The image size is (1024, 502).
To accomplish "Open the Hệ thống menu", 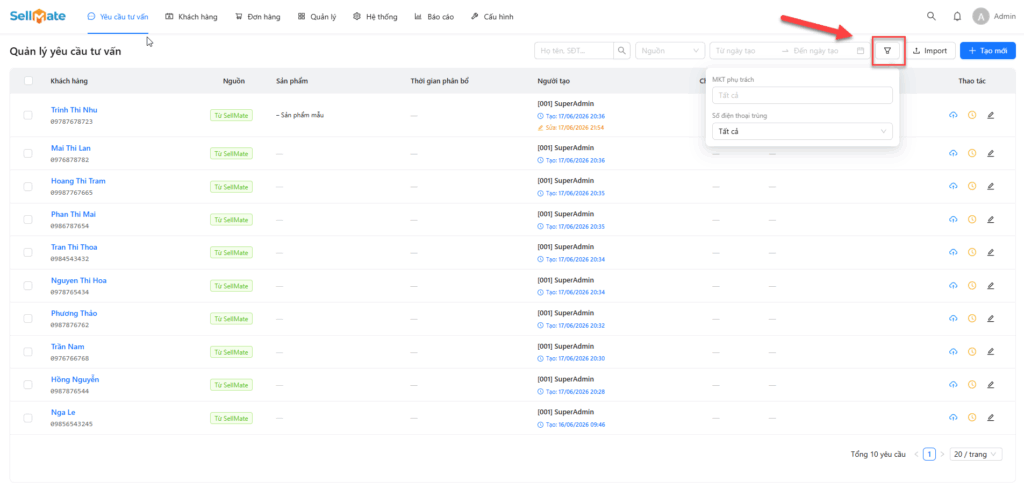I will pyautogui.click(x=375, y=17).
